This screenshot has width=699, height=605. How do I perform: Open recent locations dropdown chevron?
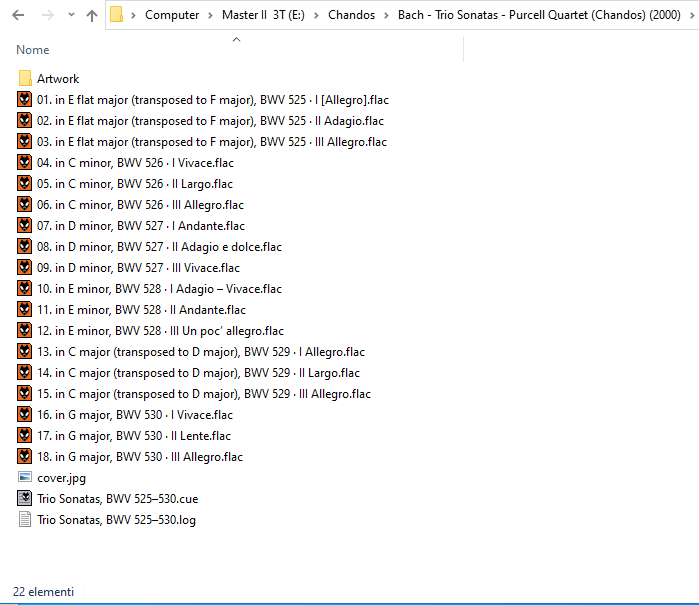click(71, 15)
